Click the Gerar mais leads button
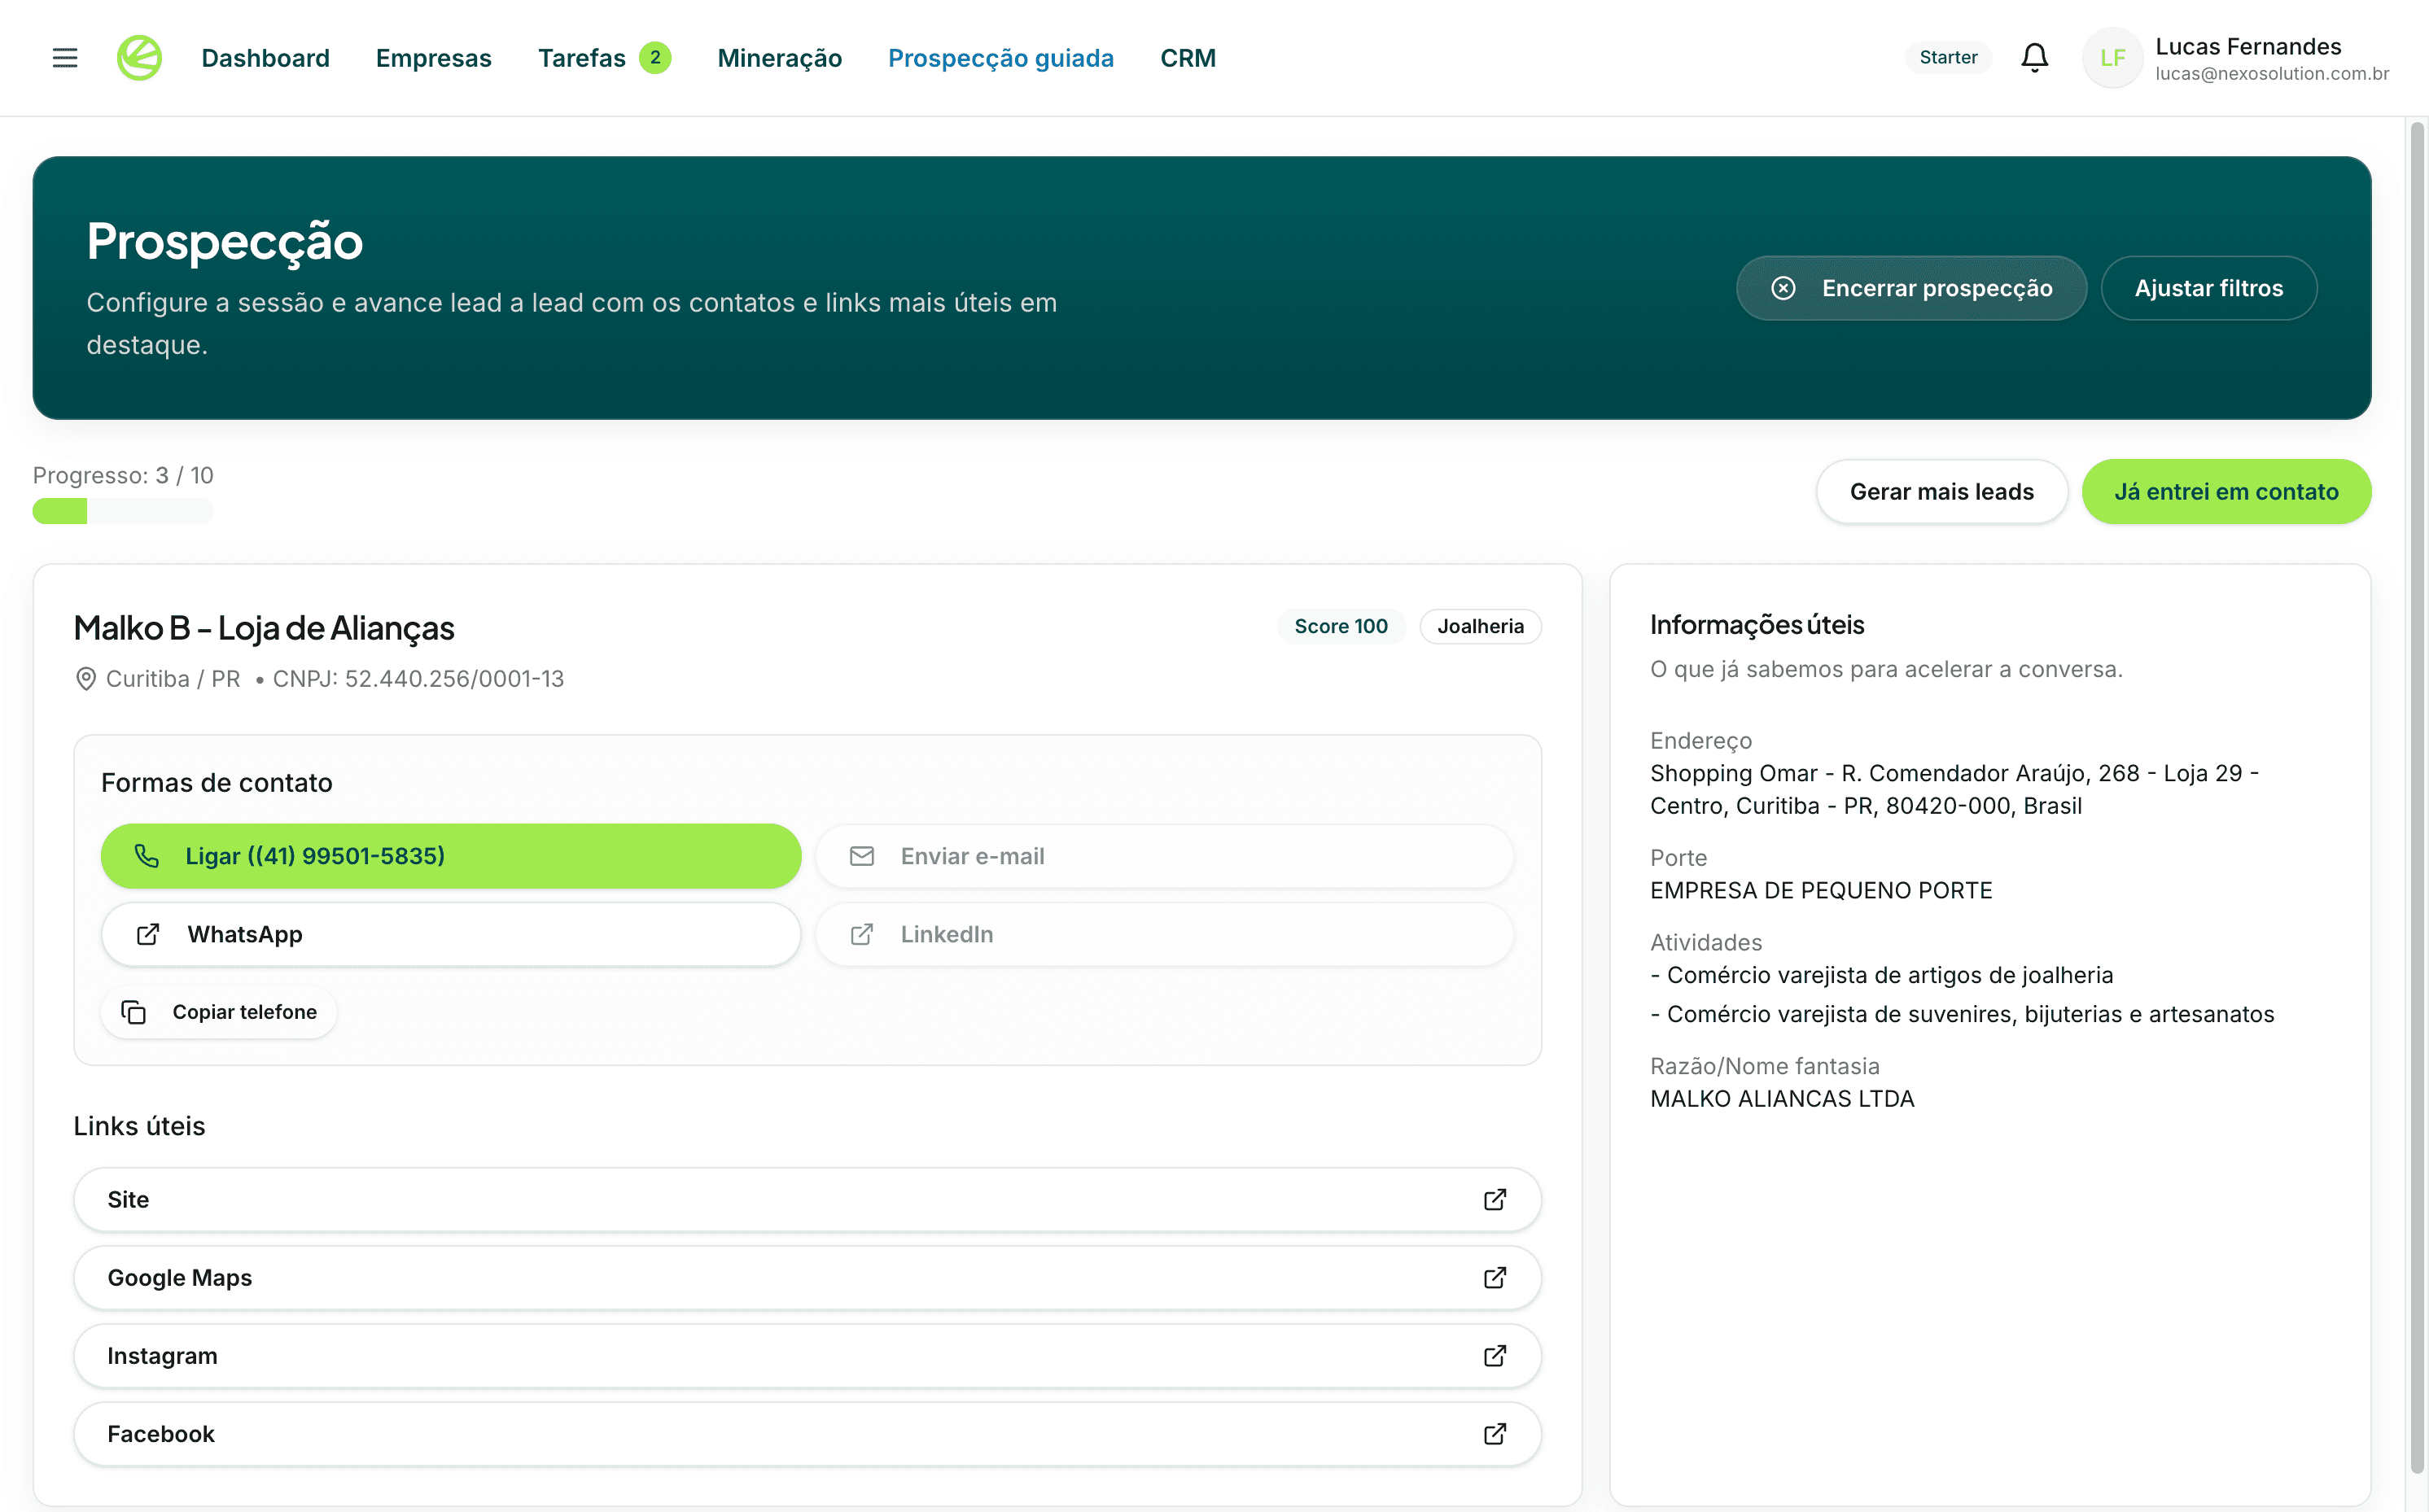Viewport: 2429px width, 1512px height. 1941,491
